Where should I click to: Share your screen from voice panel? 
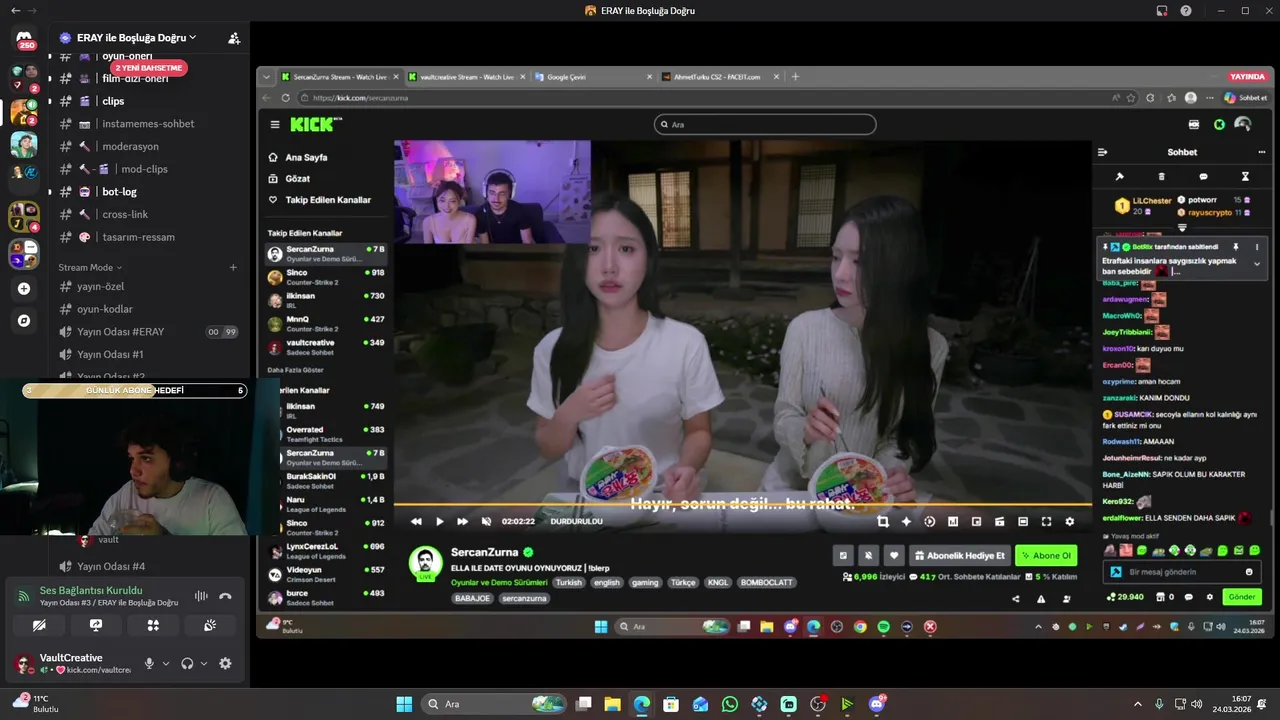coord(96,625)
